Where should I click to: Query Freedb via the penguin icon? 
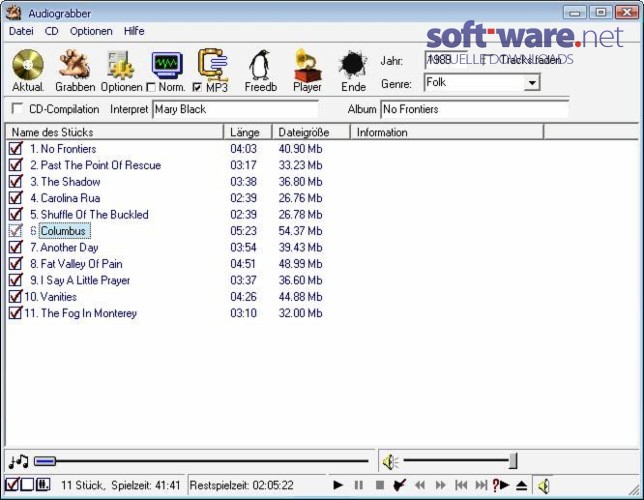point(260,65)
